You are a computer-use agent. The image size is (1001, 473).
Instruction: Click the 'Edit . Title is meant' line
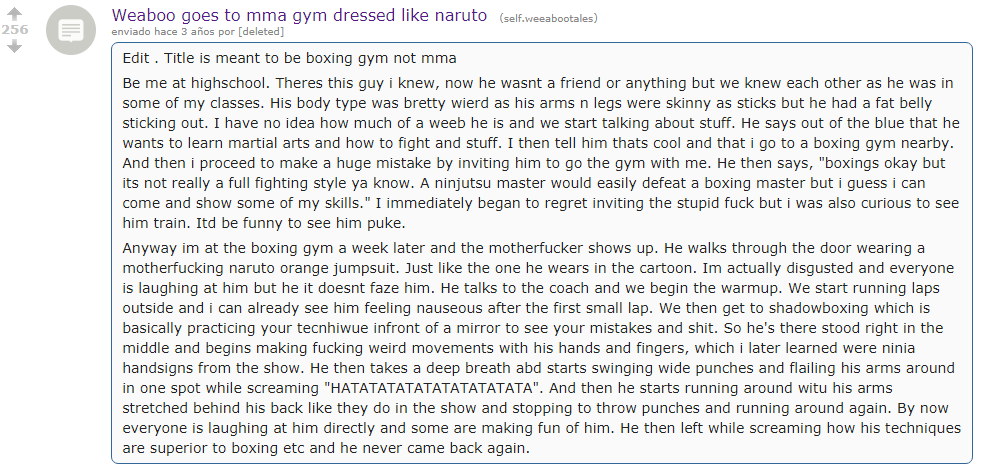[x=289, y=58]
